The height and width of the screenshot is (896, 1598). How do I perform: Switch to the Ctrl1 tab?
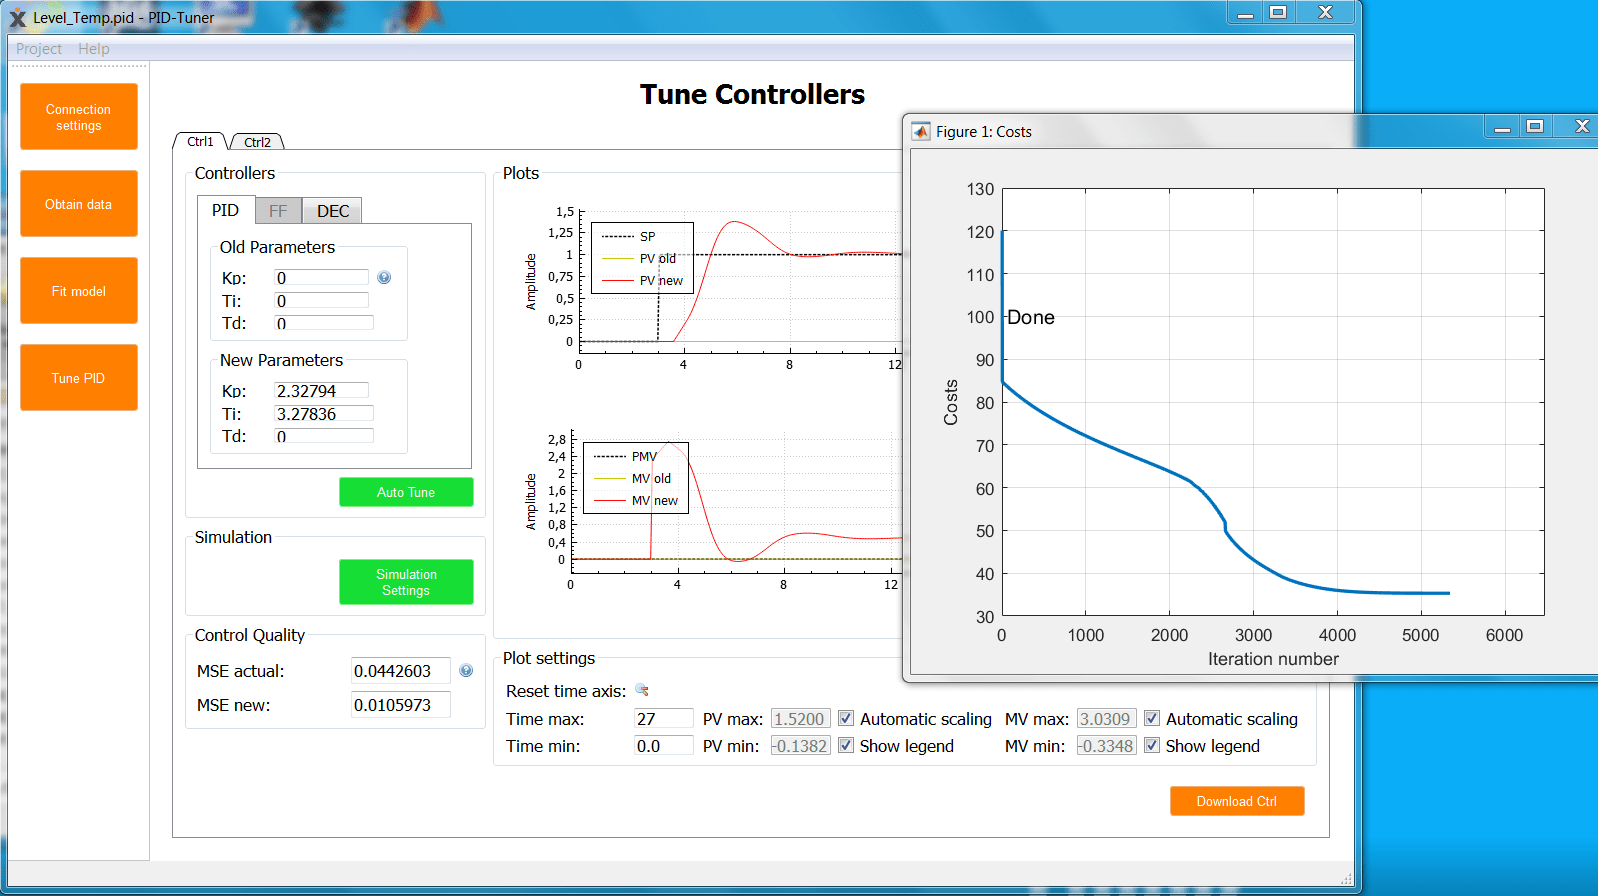click(x=200, y=142)
